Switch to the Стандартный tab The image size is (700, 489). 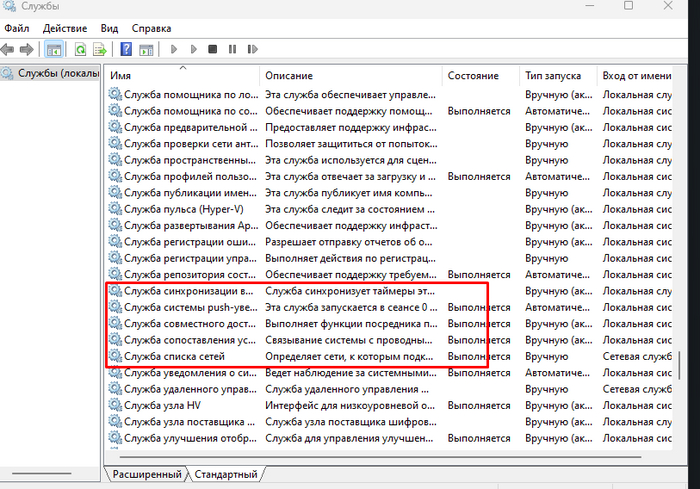click(225, 474)
